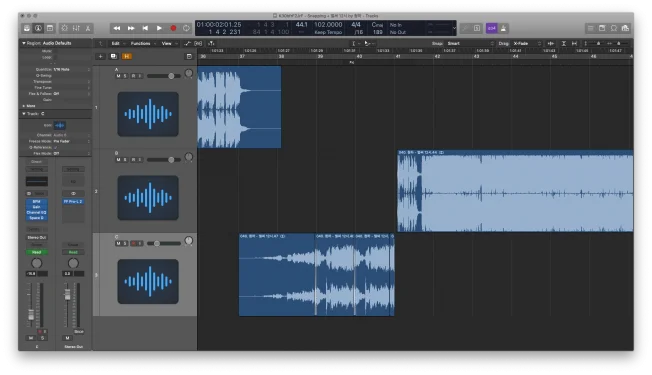Toggle Vertical Auto Zoom button
Screen dimensions: 652x375
tap(563, 43)
